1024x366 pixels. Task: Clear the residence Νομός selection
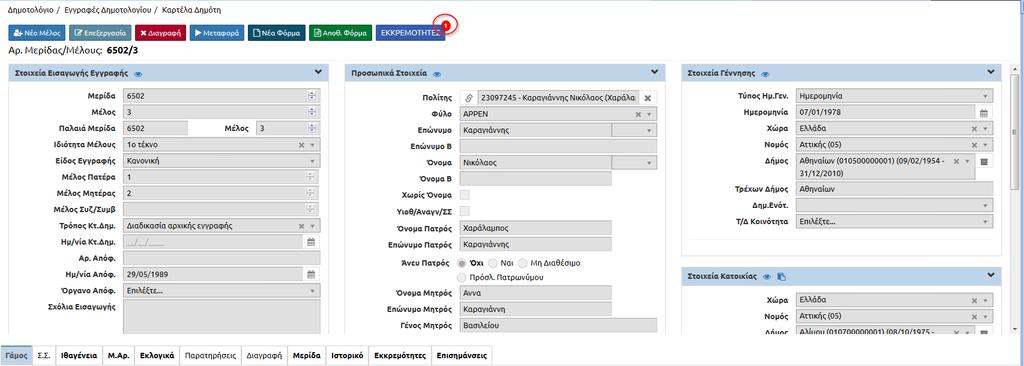click(x=975, y=317)
